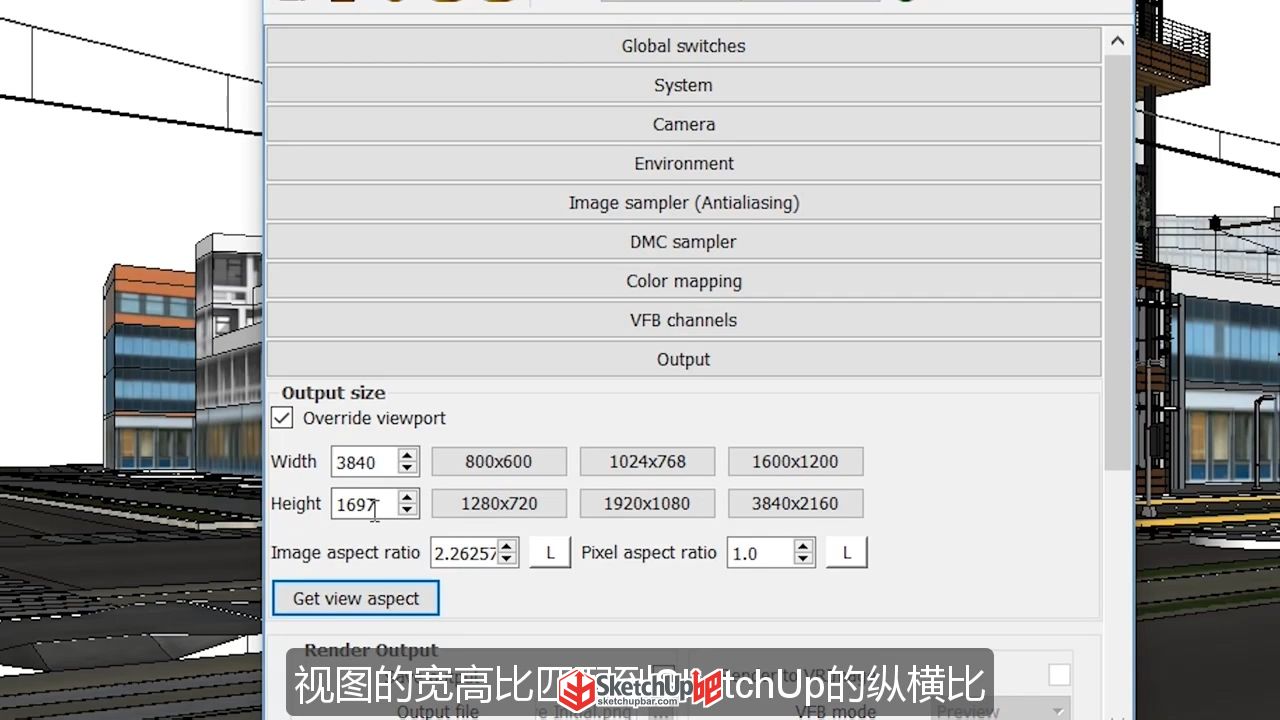Expand the DMC sampler rollout
This screenshot has width=1280, height=720.
(x=683, y=242)
